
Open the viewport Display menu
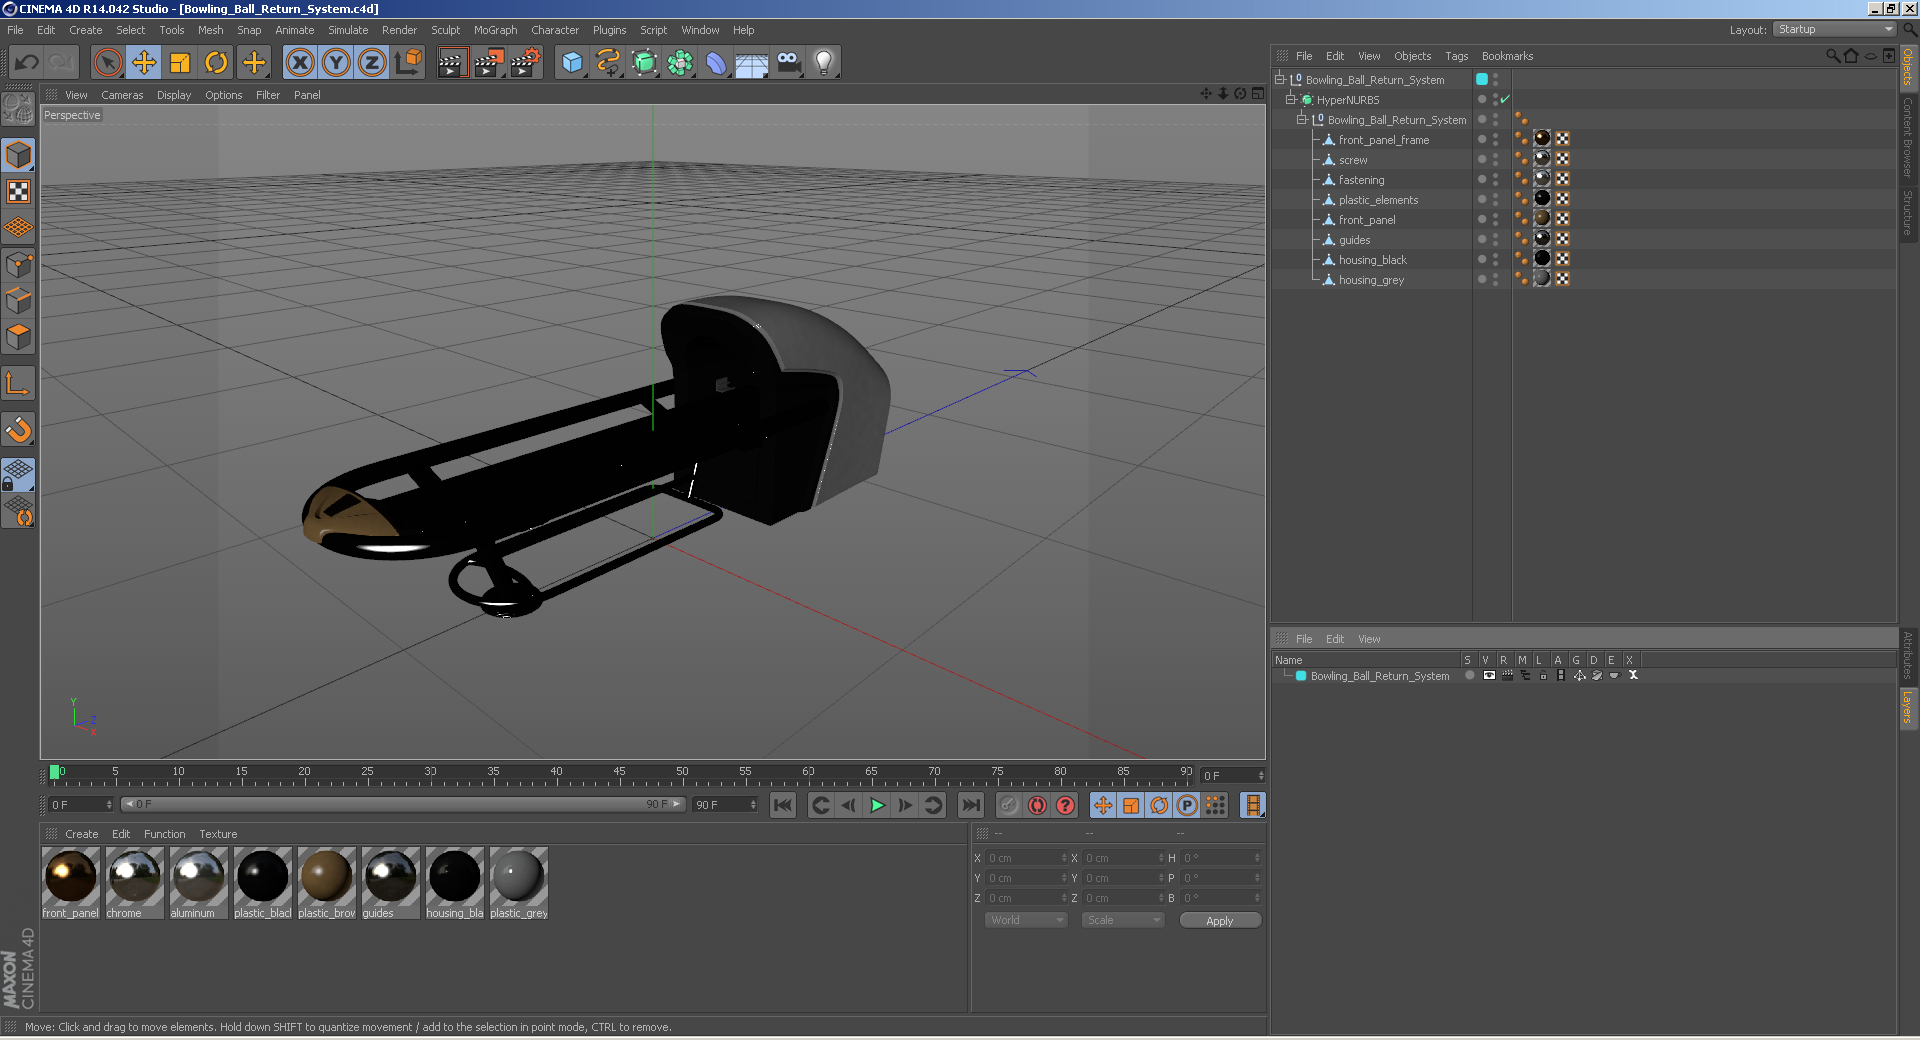coord(174,95)
